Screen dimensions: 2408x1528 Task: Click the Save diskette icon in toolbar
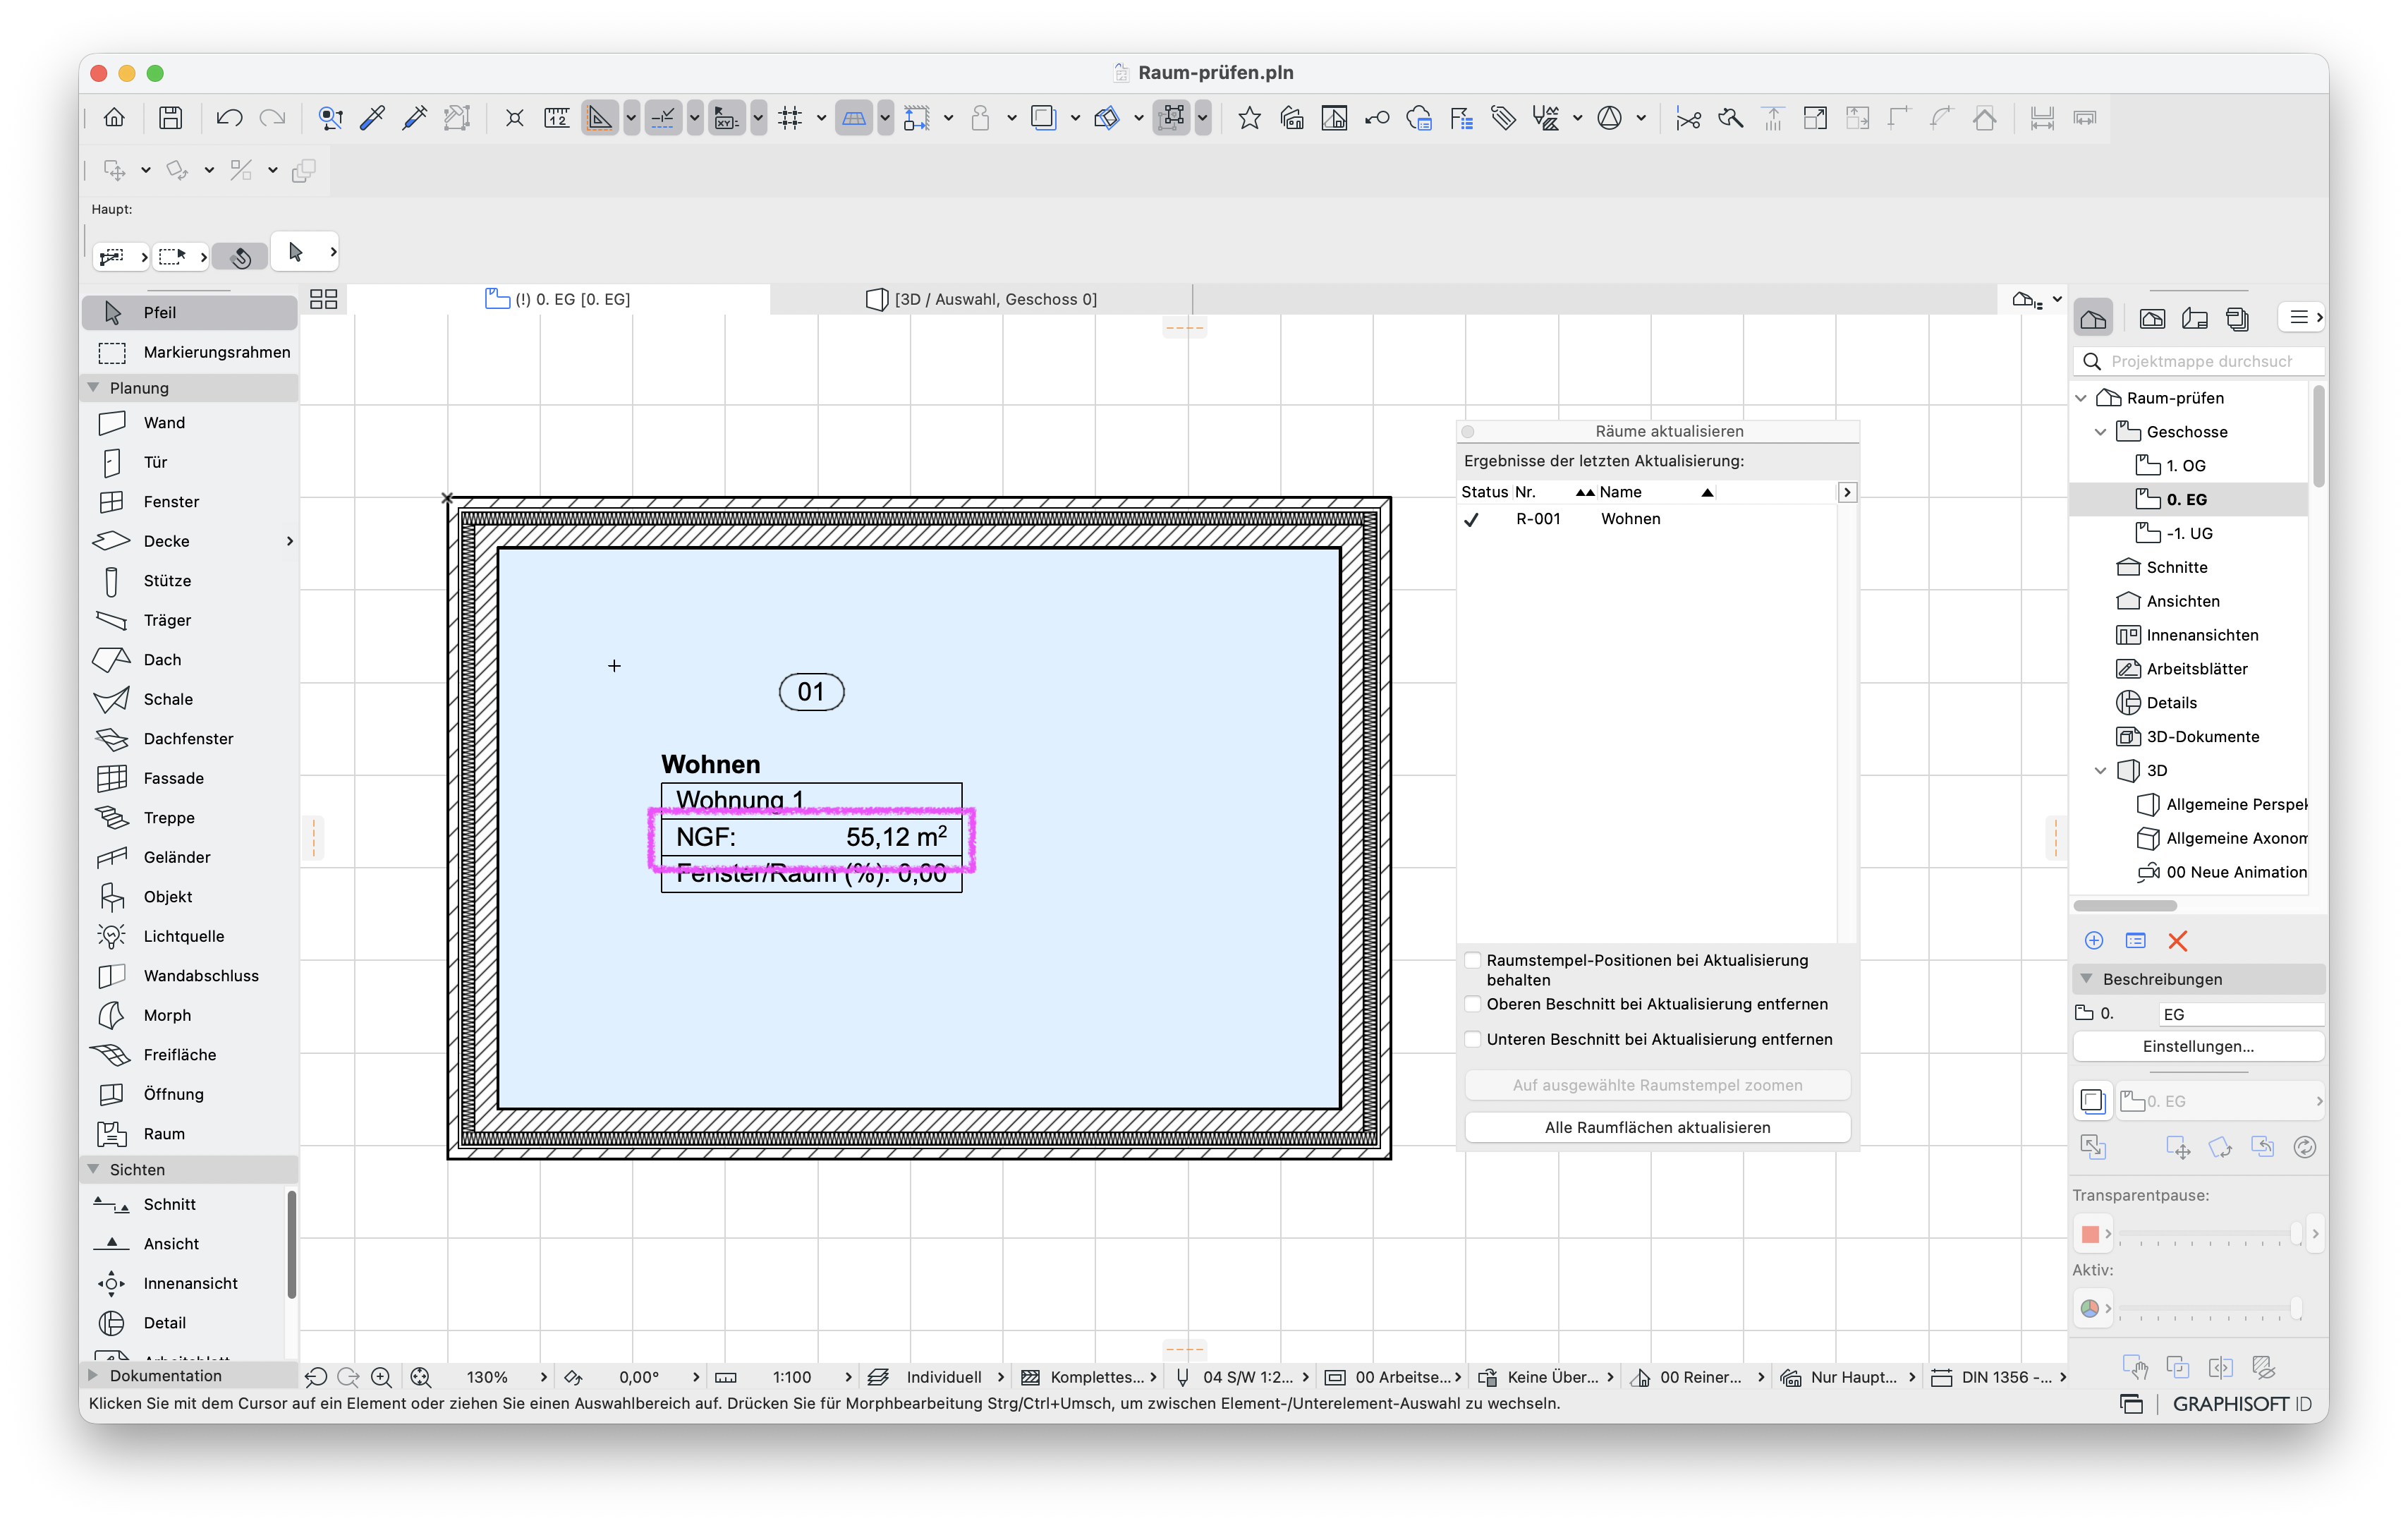(171, 118)
